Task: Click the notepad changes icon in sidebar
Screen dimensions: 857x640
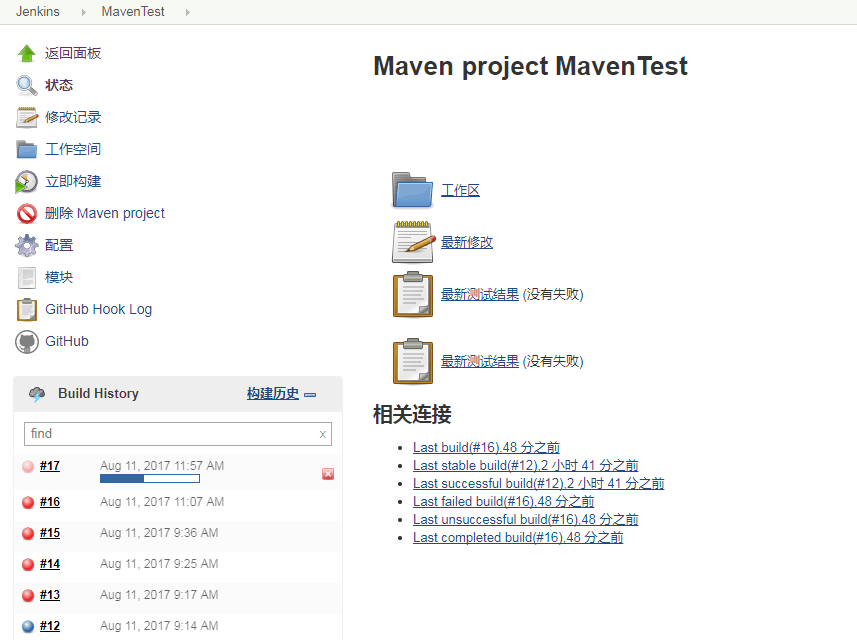Action: pyautogui.click(x=27, y=117)
